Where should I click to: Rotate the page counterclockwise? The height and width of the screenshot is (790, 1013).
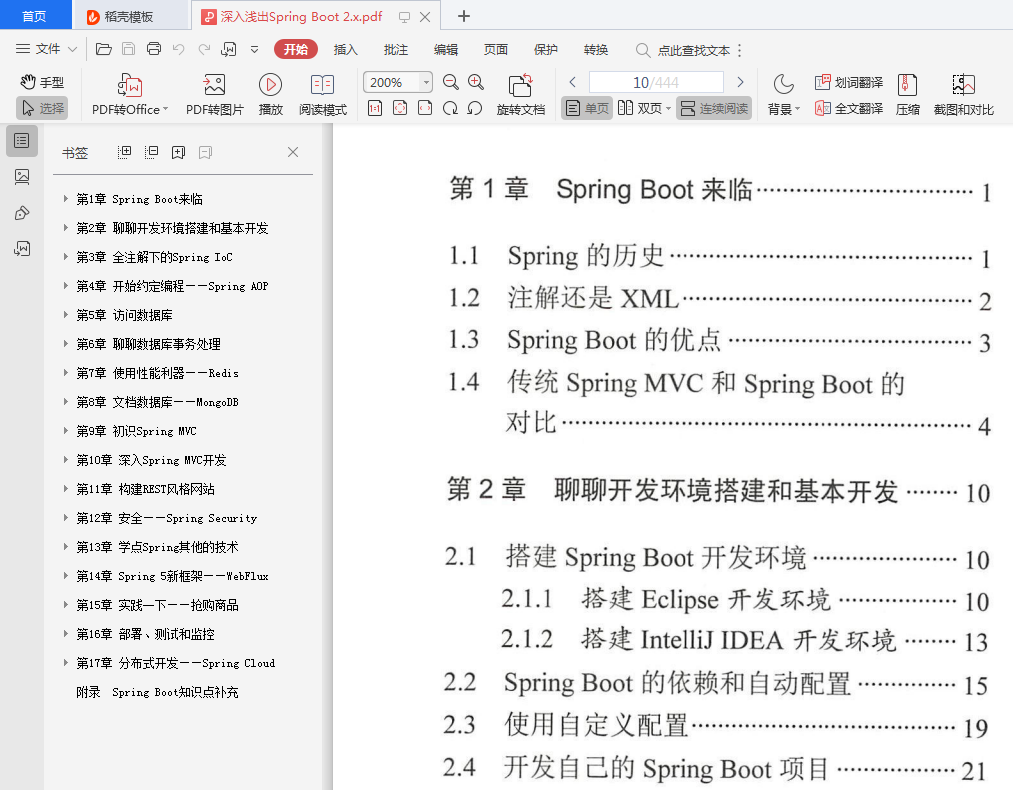(475, 108)
